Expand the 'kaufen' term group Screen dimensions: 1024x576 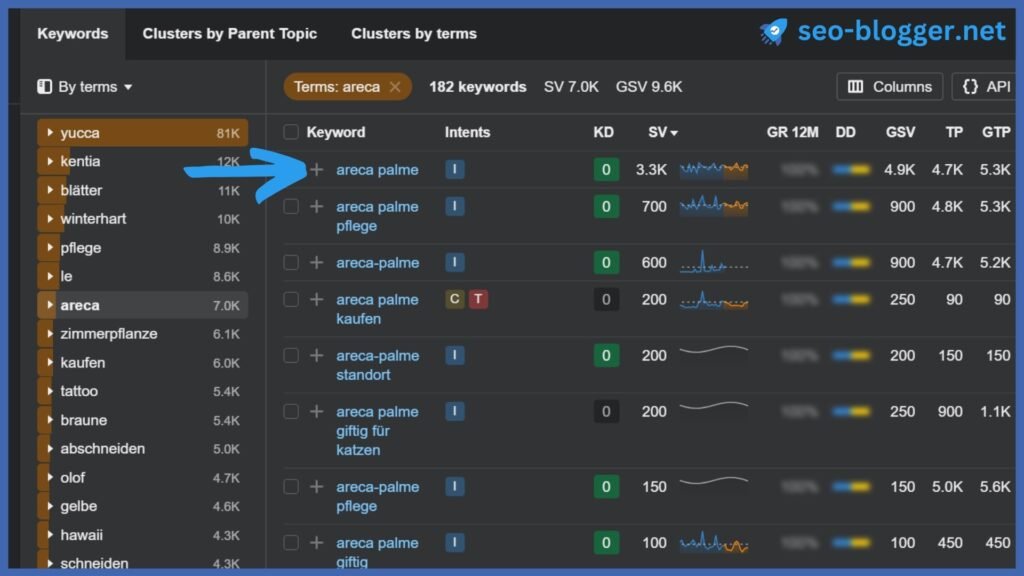pos(50,362)
